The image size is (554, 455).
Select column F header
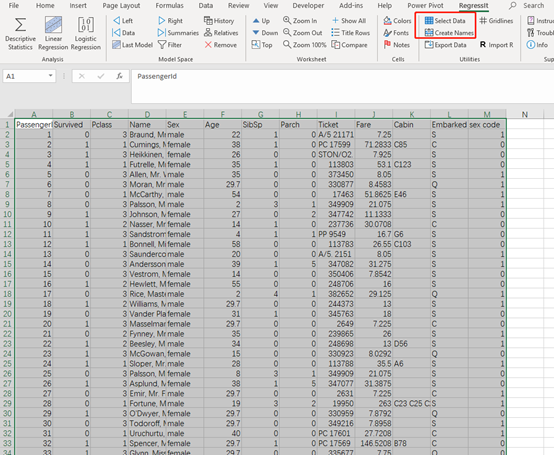[223, 114]
